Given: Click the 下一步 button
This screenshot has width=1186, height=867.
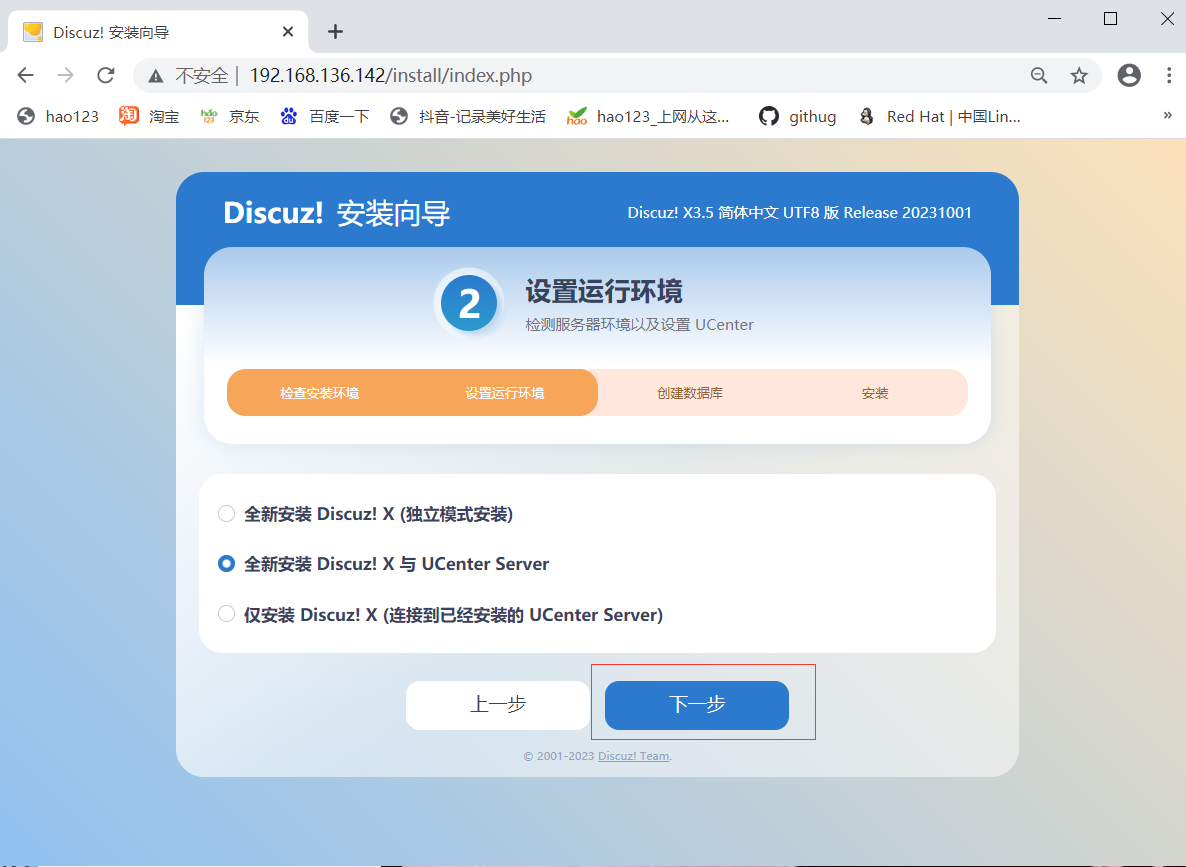Looking at the screenshot, I should click(697, 705).
